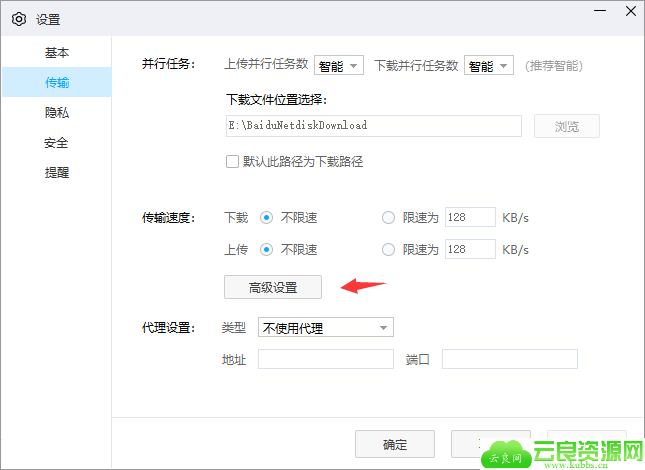Image resolution: width=645 pixels, height=470 pixels.
Task: Go to the 安全 tab
Action: point(57,142)
